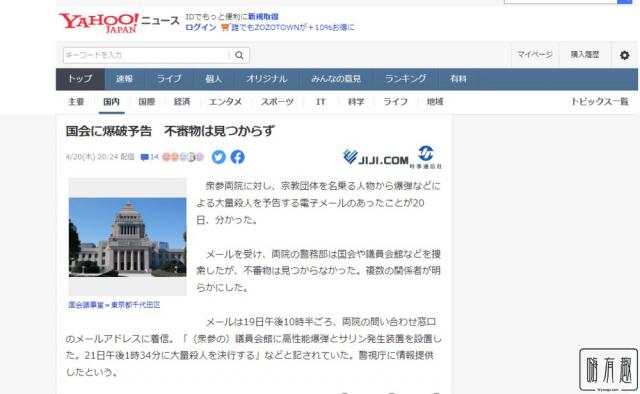Share article on Twitter
Image resolution: width=640 pixels, height=394 pixels.
coord(219,157)
